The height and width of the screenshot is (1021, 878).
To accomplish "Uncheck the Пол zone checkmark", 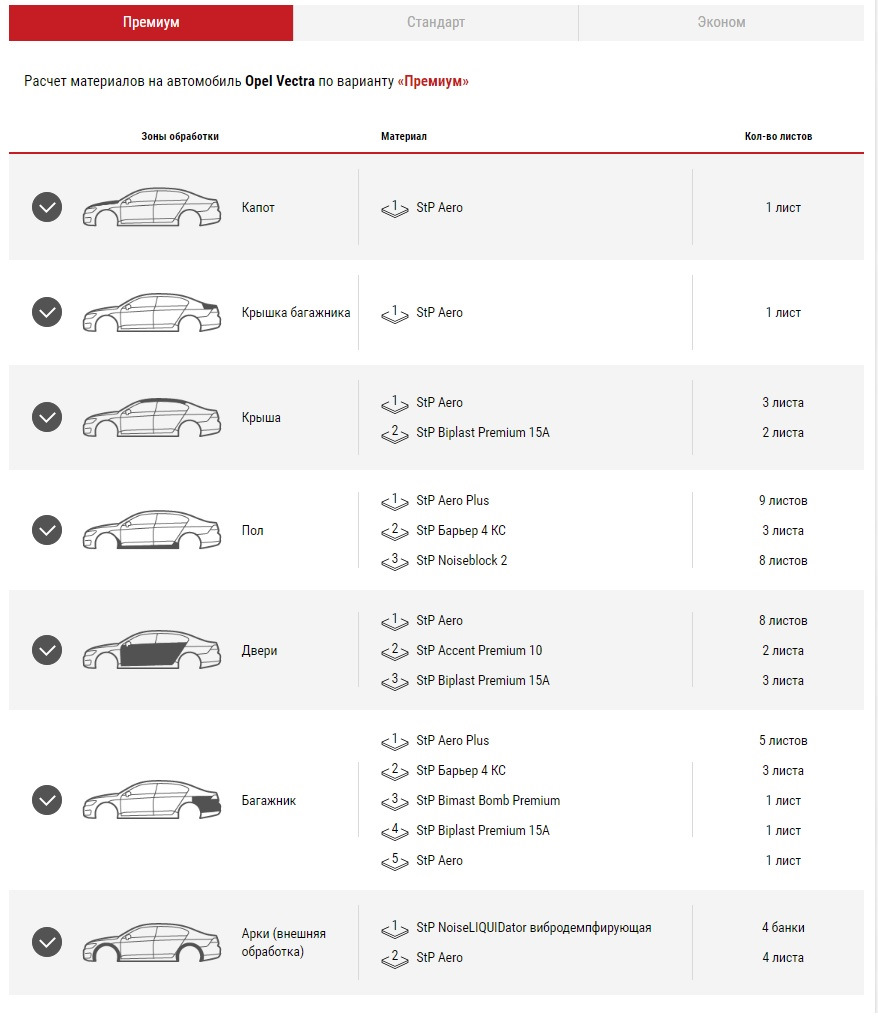I will tap(47, 530).
